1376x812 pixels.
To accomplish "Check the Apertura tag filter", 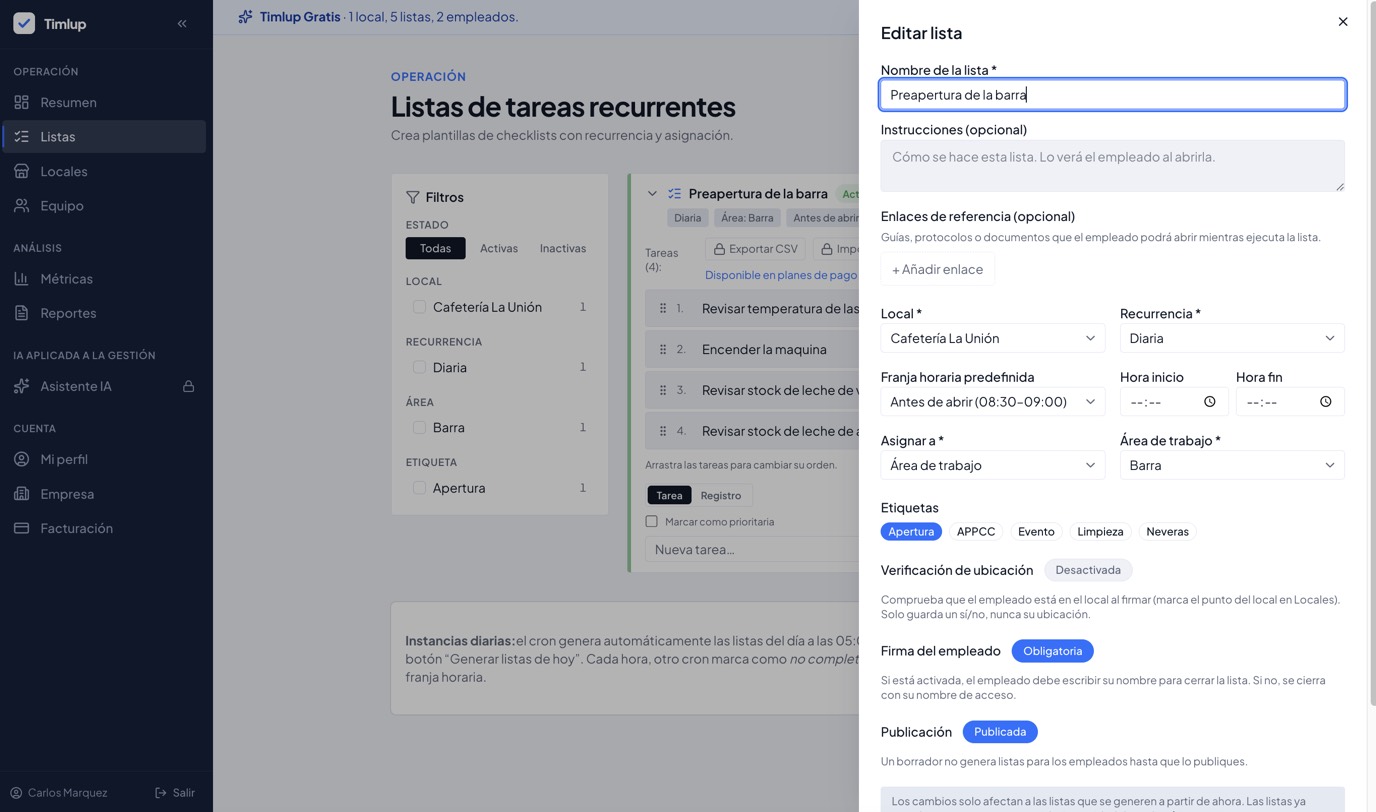I will click(419, 488).
